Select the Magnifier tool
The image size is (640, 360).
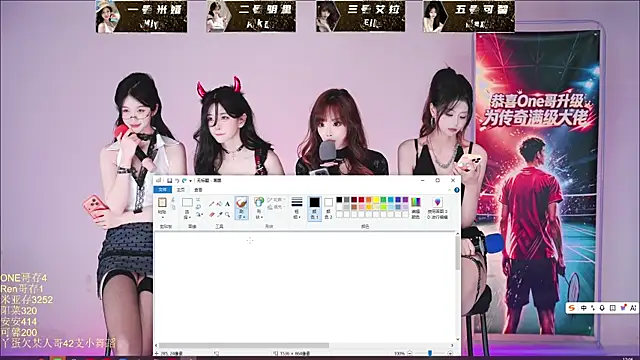pos(228,215)
